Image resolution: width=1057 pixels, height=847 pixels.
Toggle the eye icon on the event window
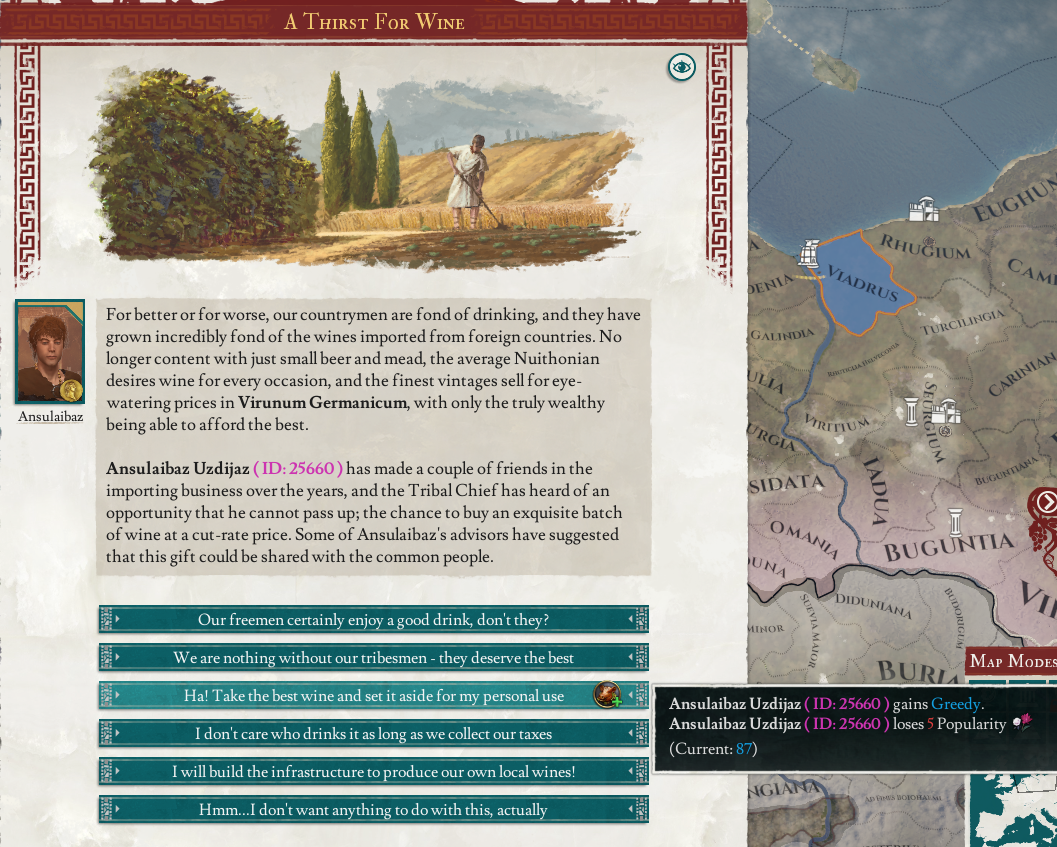(681, 67)
